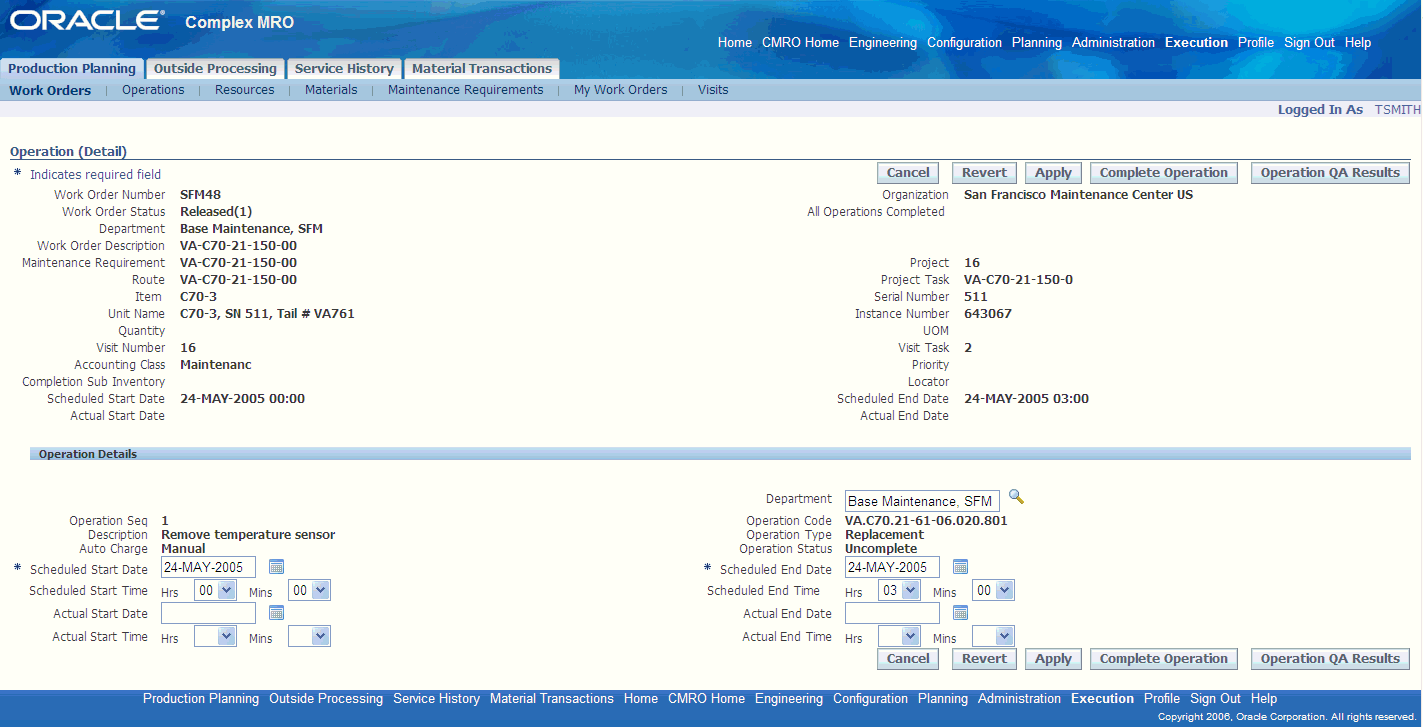Expand the Scheduled Start Time Hrs dropdown

pyautogui.click(x=215, y=590)
